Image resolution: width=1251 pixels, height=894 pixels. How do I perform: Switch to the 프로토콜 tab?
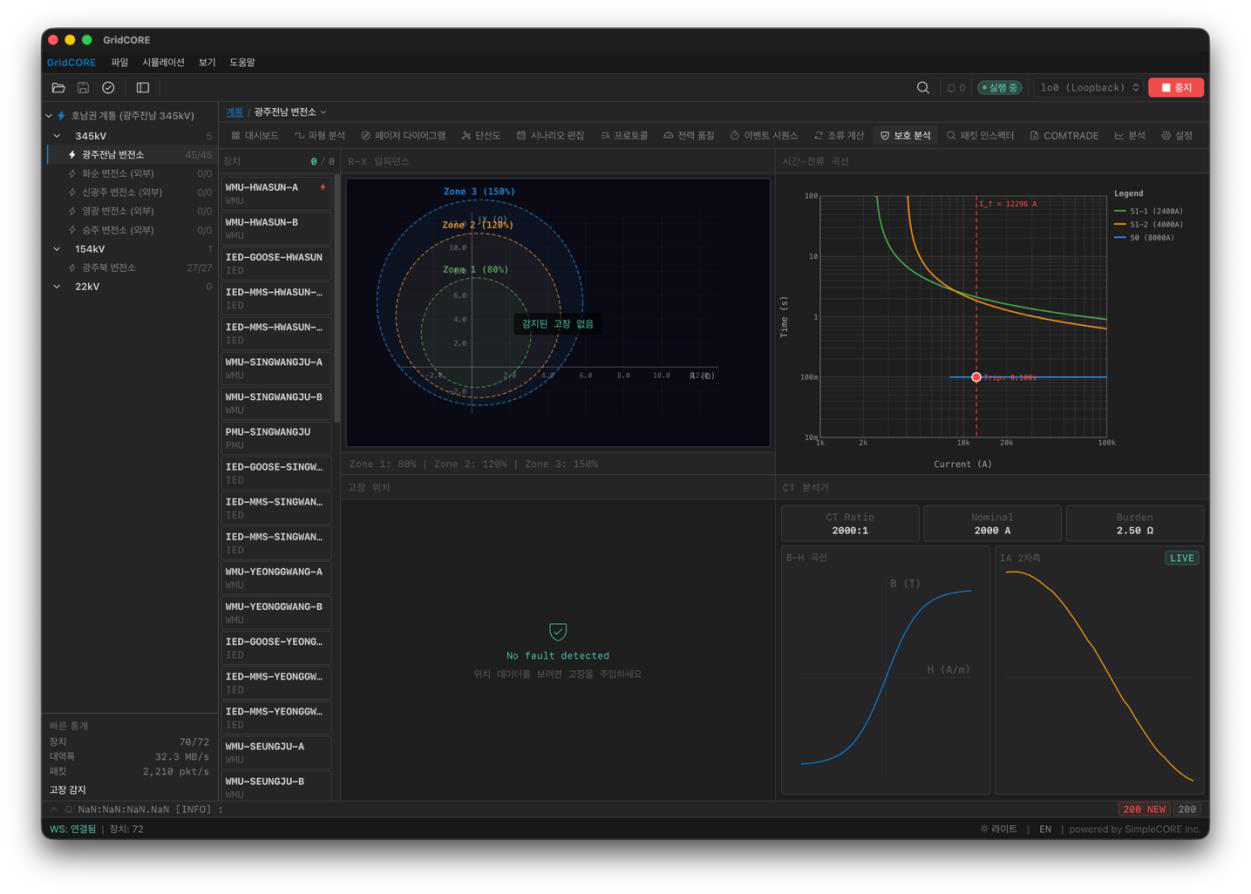tap(624, 135)
